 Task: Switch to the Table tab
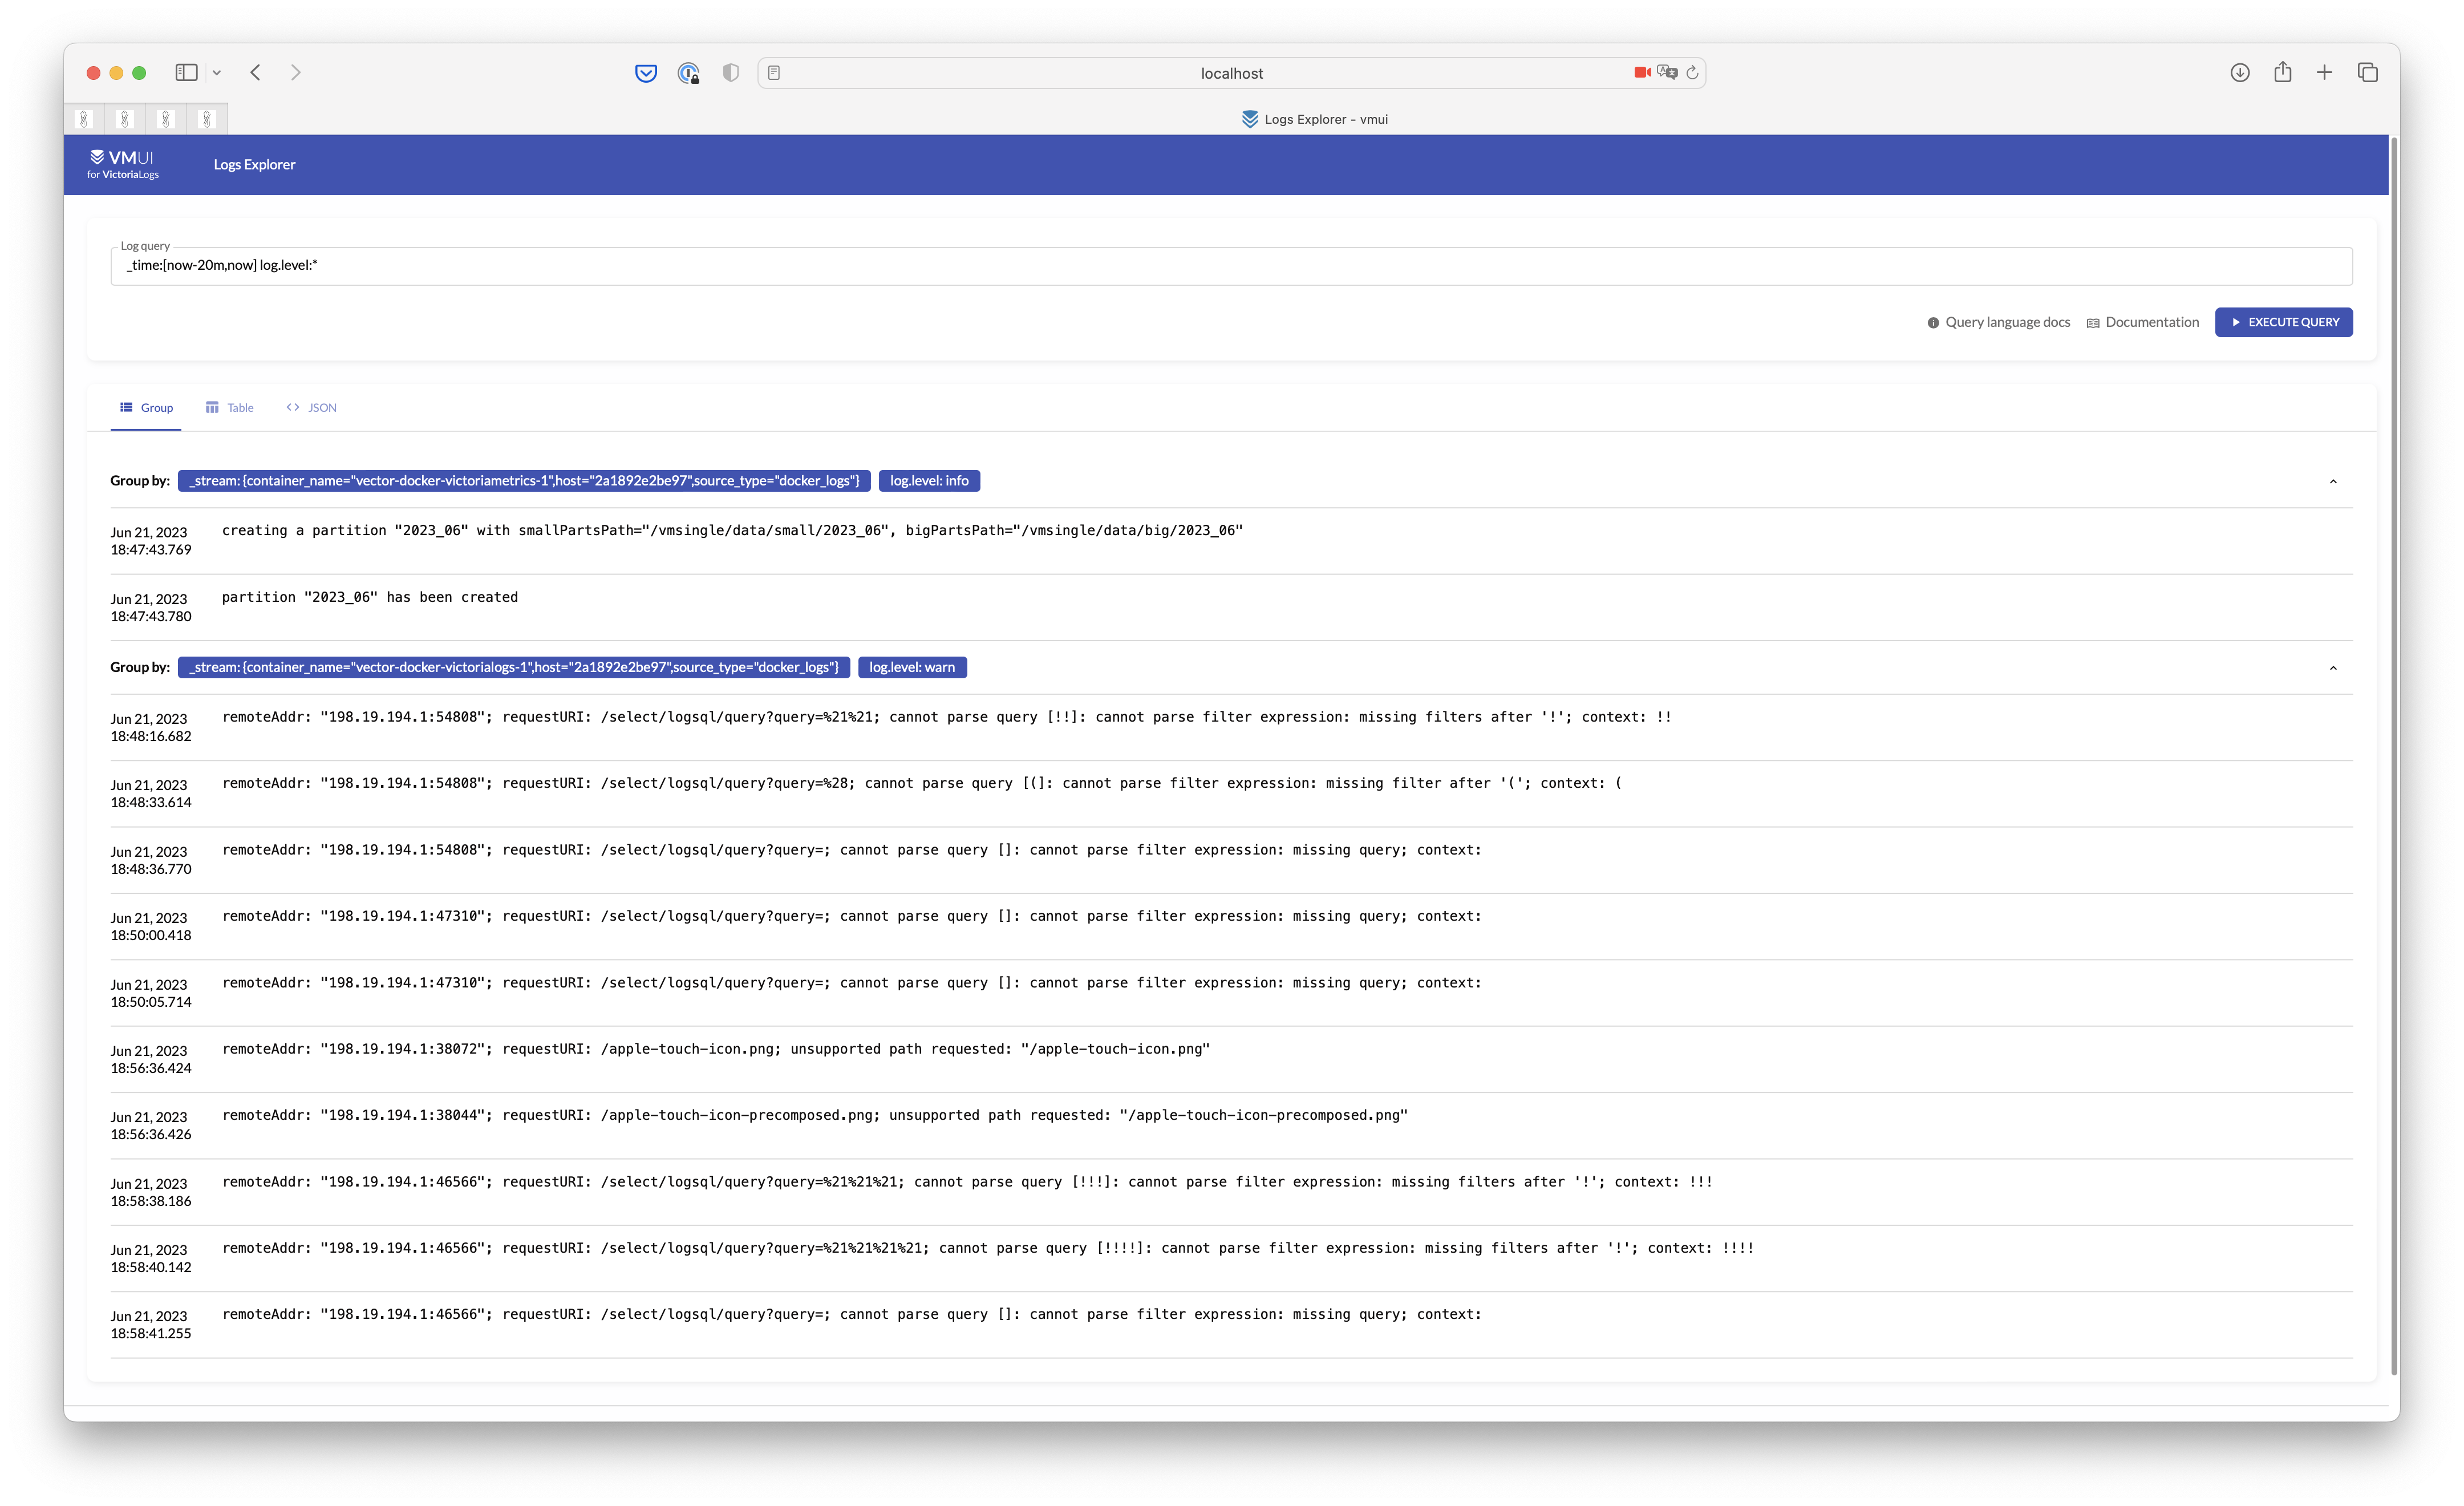pos(229,407)
